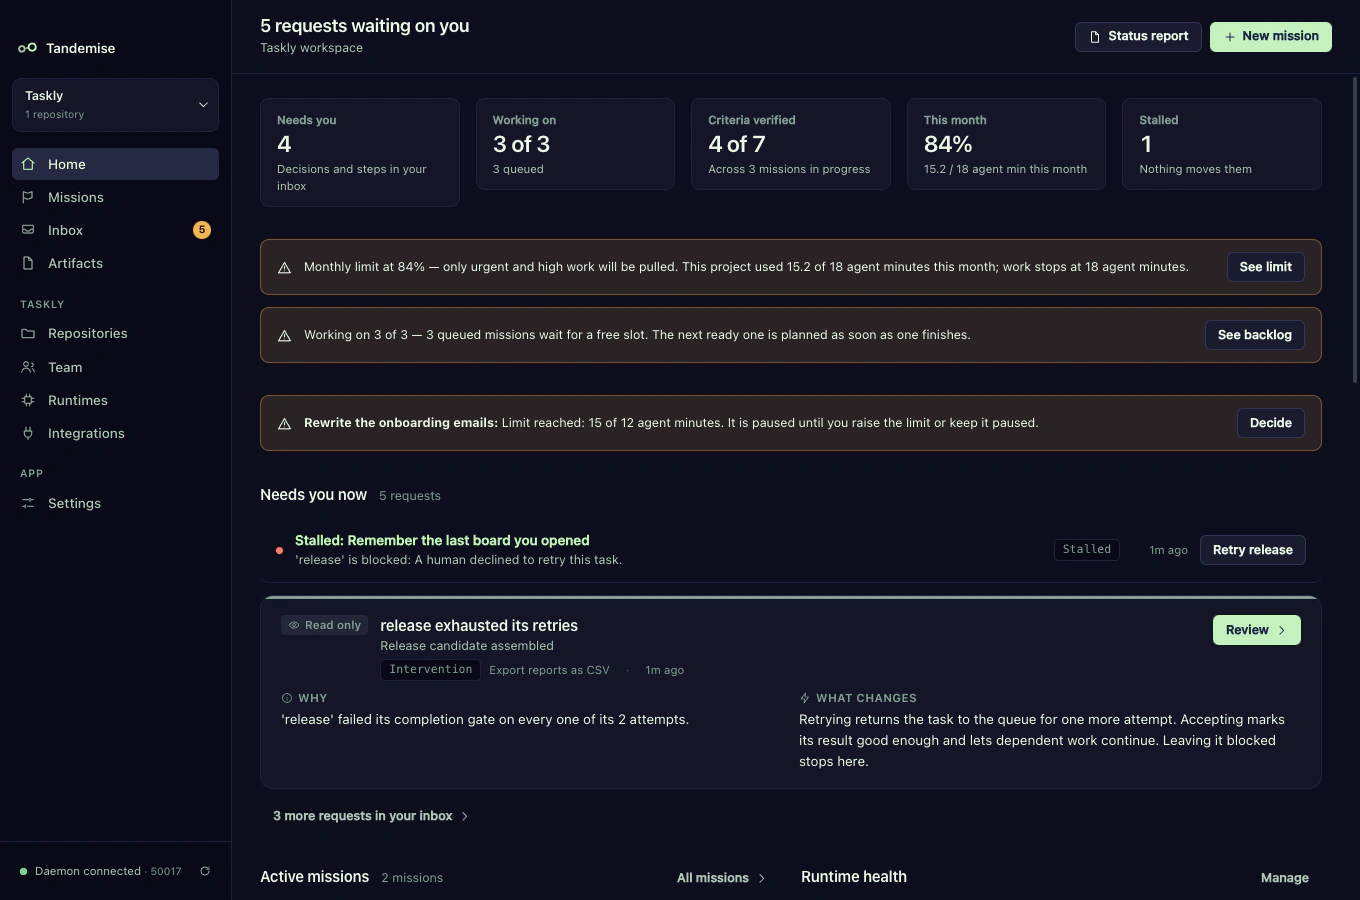Expand 3 more requests in your inbox
This screenshot has width=1360, height=900.
pyautogui.click(x=371, y=816)
